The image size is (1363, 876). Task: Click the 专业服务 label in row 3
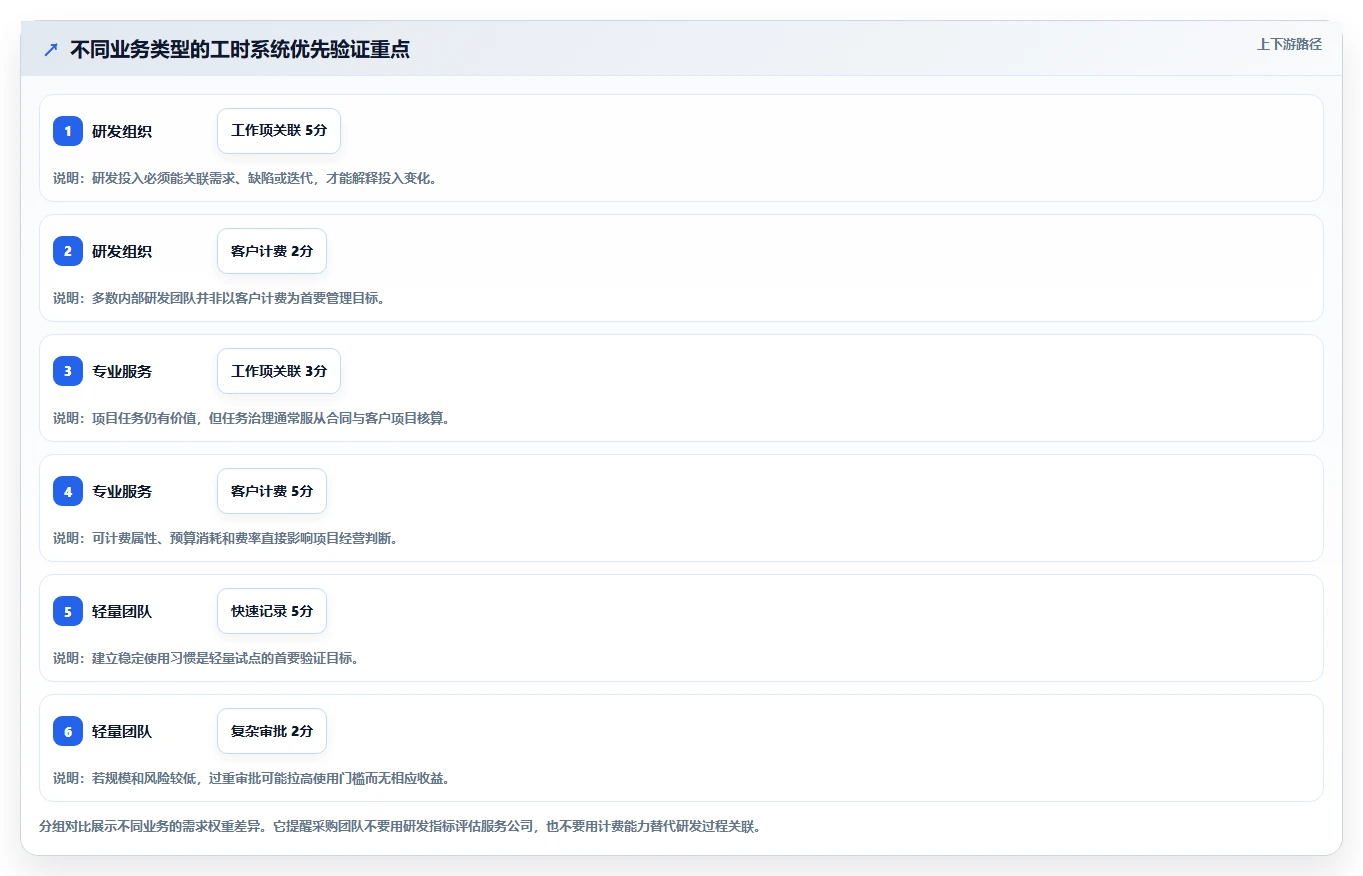click(x=122, y=371)
